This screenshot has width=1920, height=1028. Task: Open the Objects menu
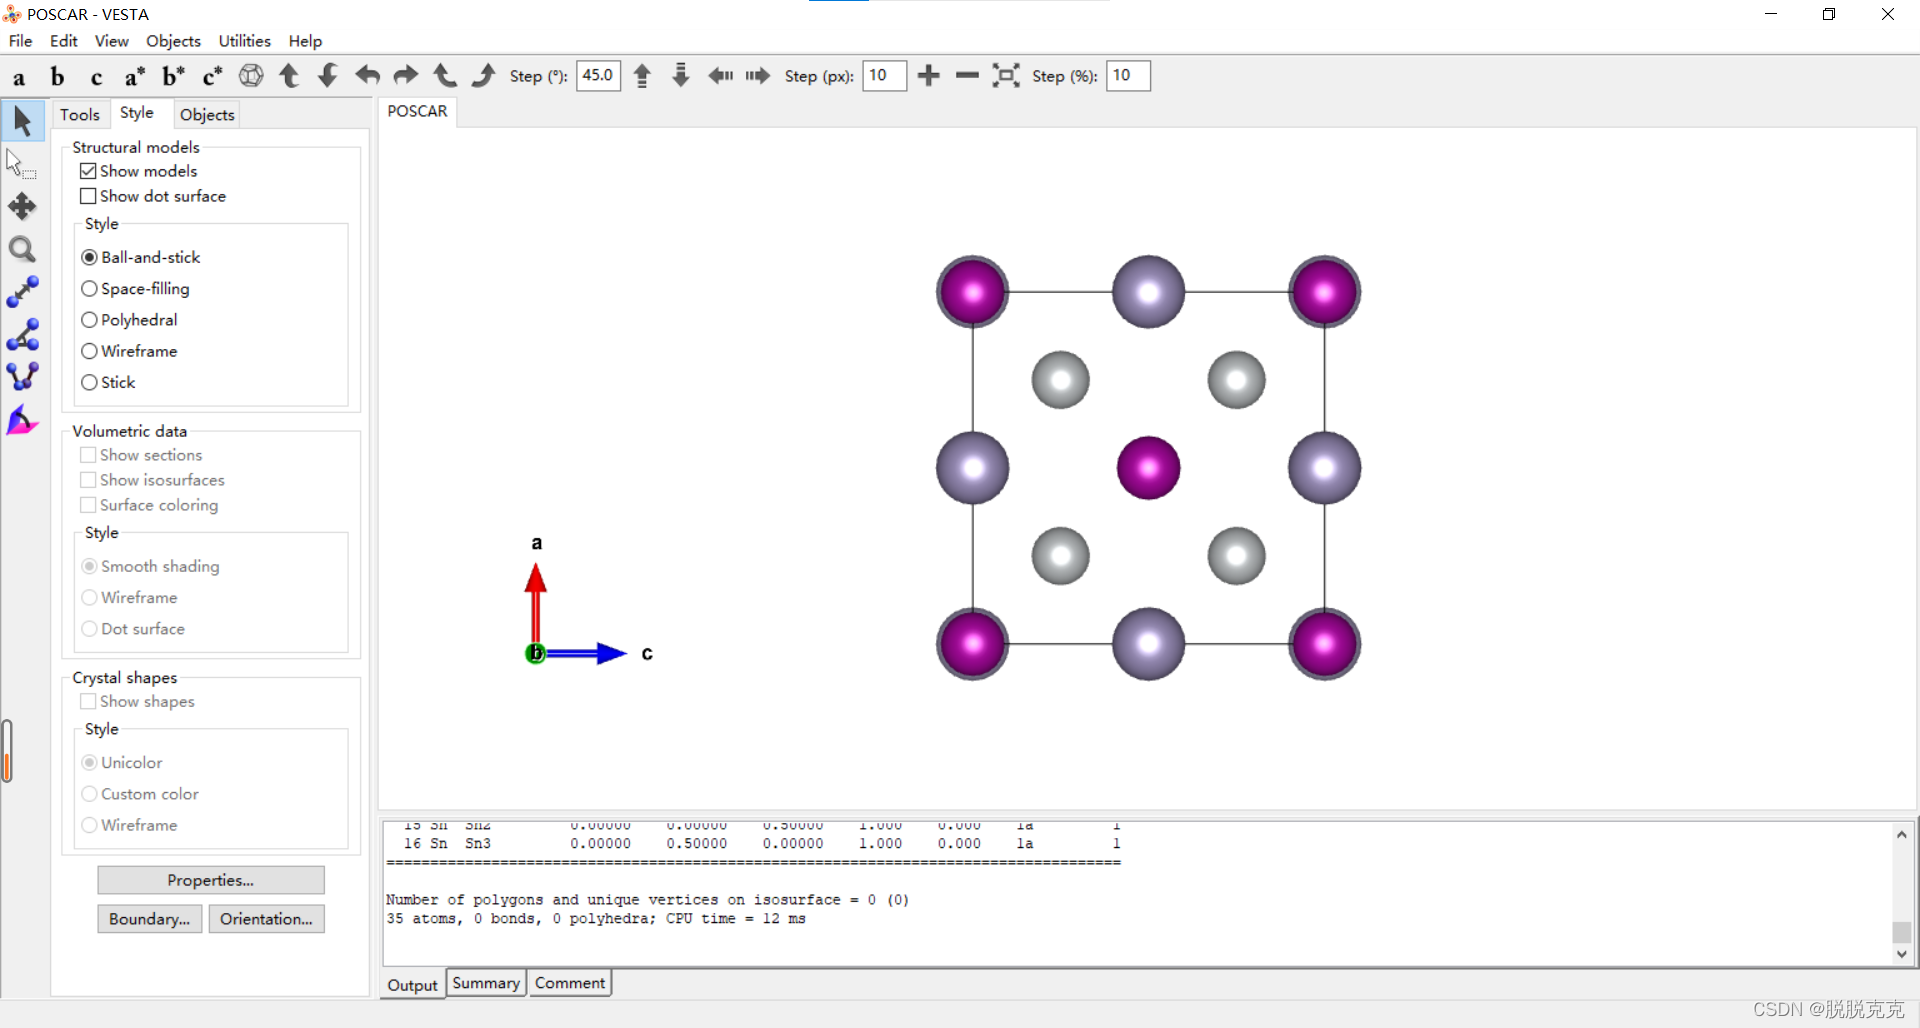(x=173, y=41)
